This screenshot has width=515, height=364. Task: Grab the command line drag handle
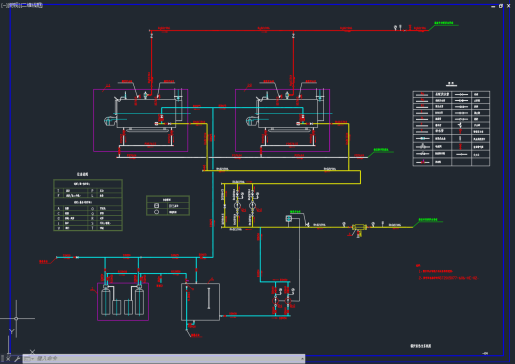click(2, 359)
